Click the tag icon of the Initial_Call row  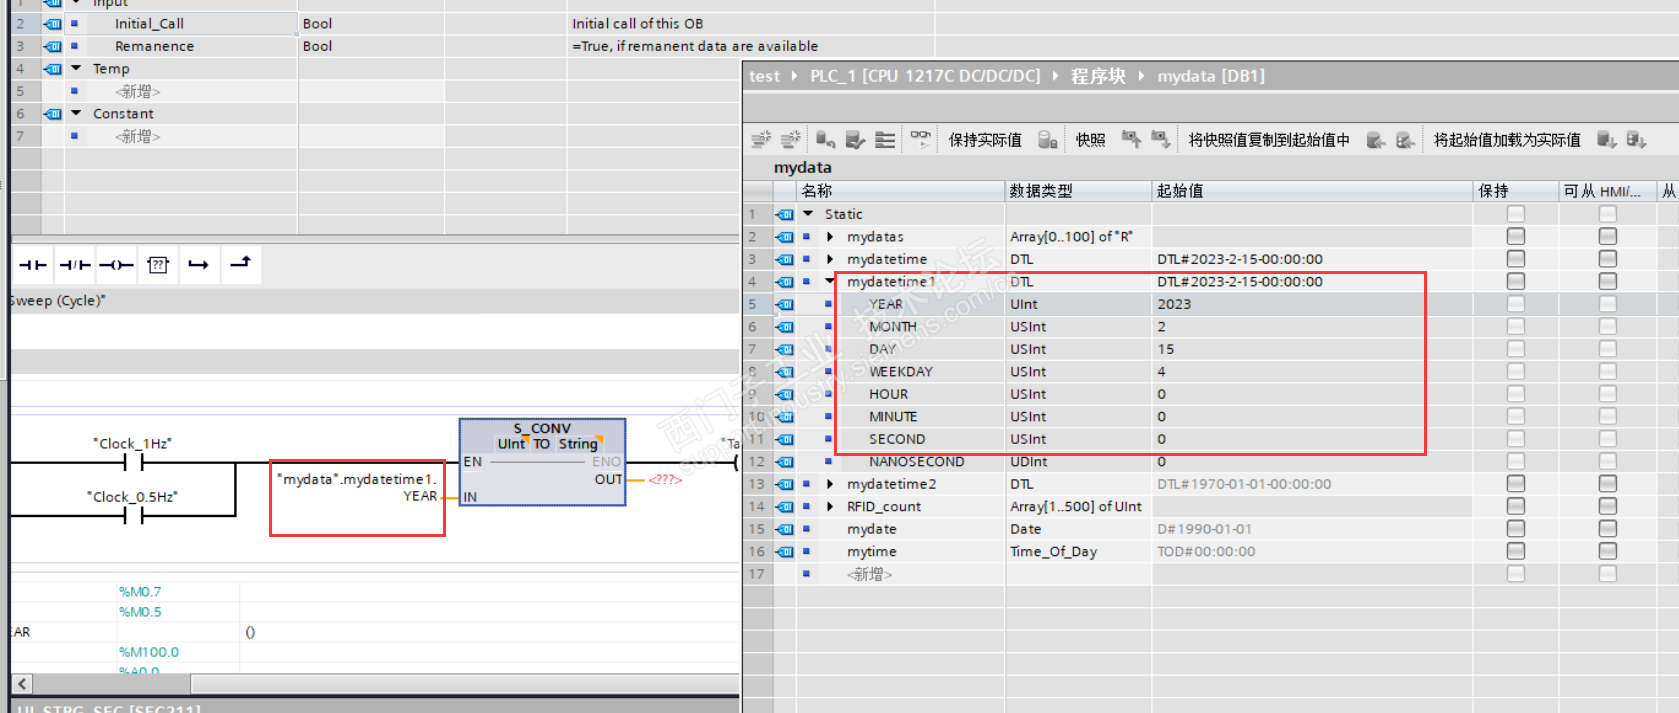[x=53, y=24]
